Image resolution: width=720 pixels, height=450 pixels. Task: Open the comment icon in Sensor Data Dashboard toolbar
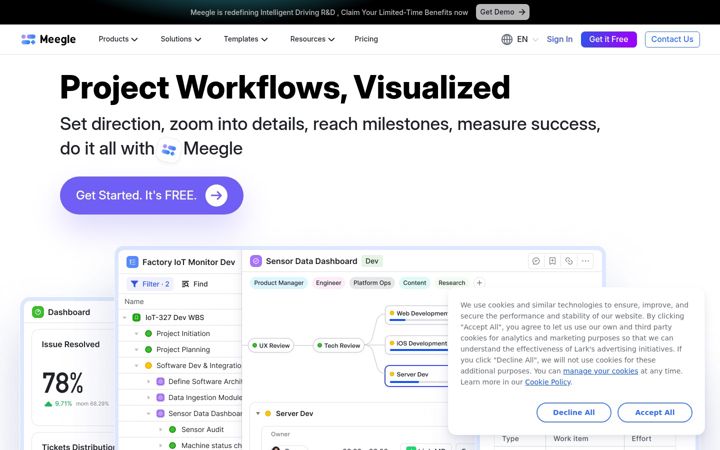[536, 261]
